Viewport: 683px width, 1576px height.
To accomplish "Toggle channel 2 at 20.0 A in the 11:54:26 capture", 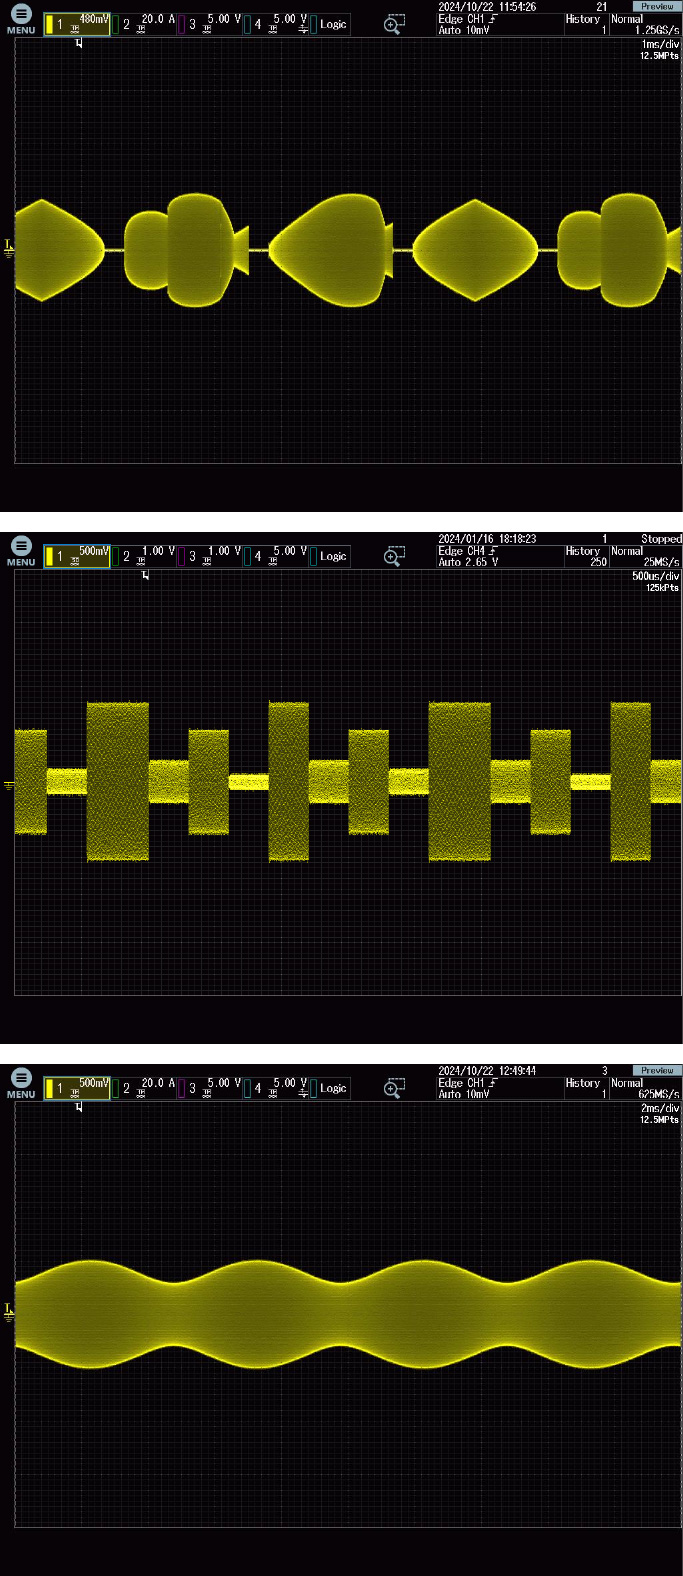I will click(143, 24).
